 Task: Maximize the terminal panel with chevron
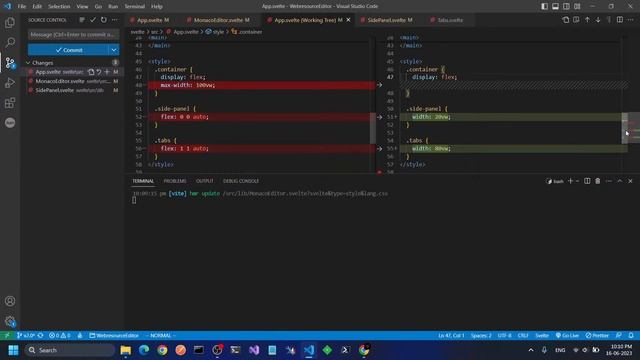coord(620,181)
